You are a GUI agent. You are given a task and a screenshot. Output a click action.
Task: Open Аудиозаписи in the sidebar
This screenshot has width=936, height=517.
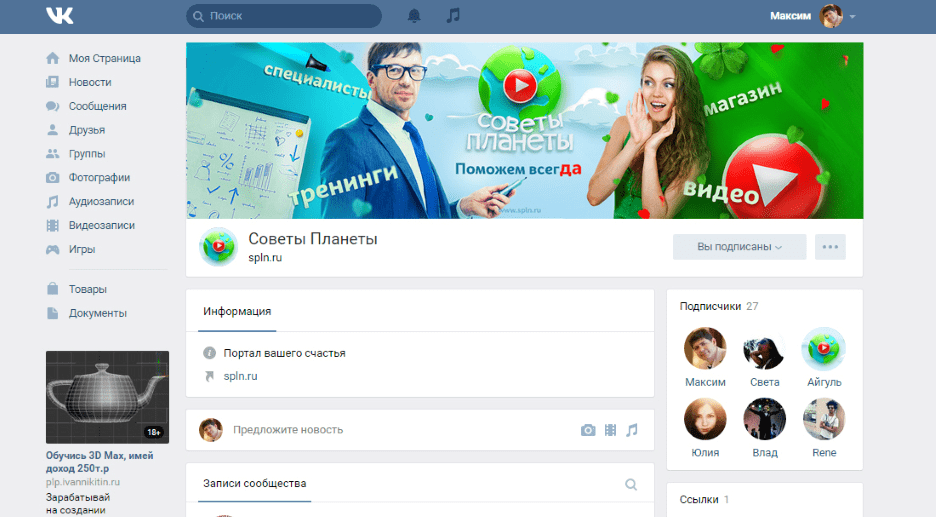point(101,201)
